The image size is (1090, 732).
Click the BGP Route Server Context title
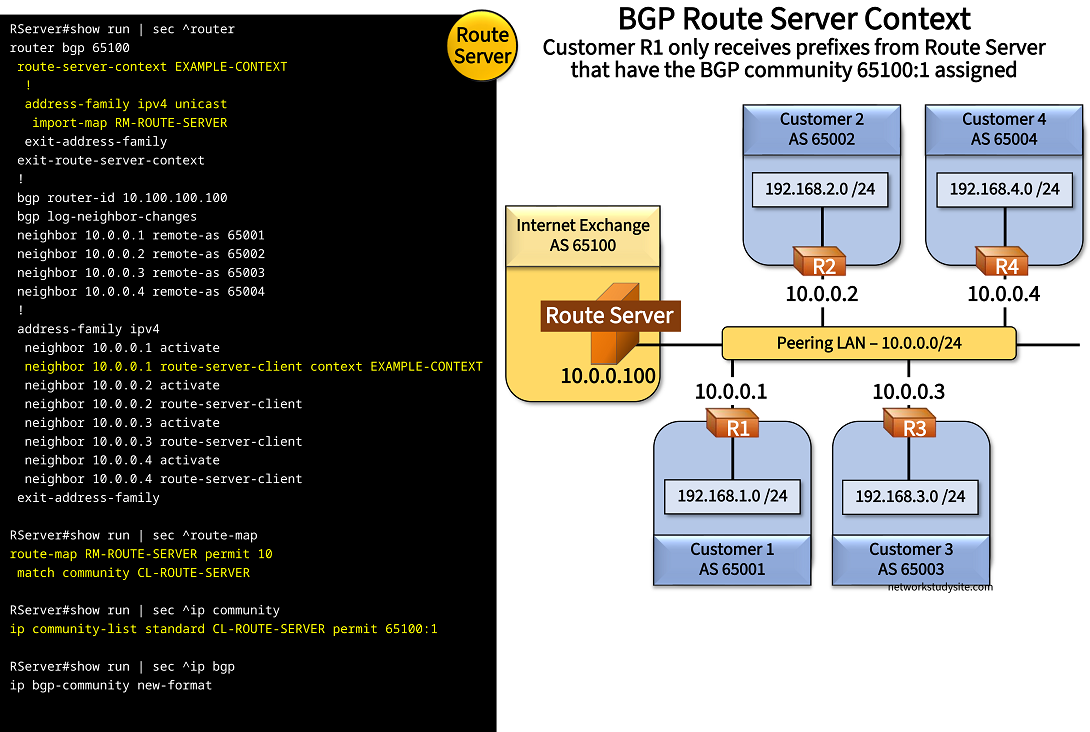tap(794, 19)
